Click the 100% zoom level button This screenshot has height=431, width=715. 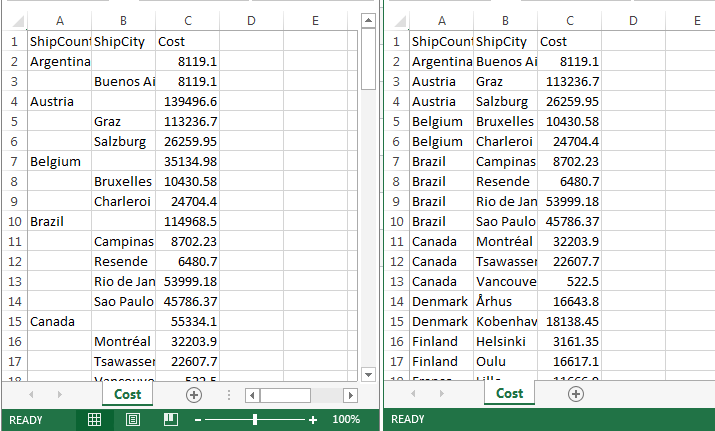click(345, 420)
